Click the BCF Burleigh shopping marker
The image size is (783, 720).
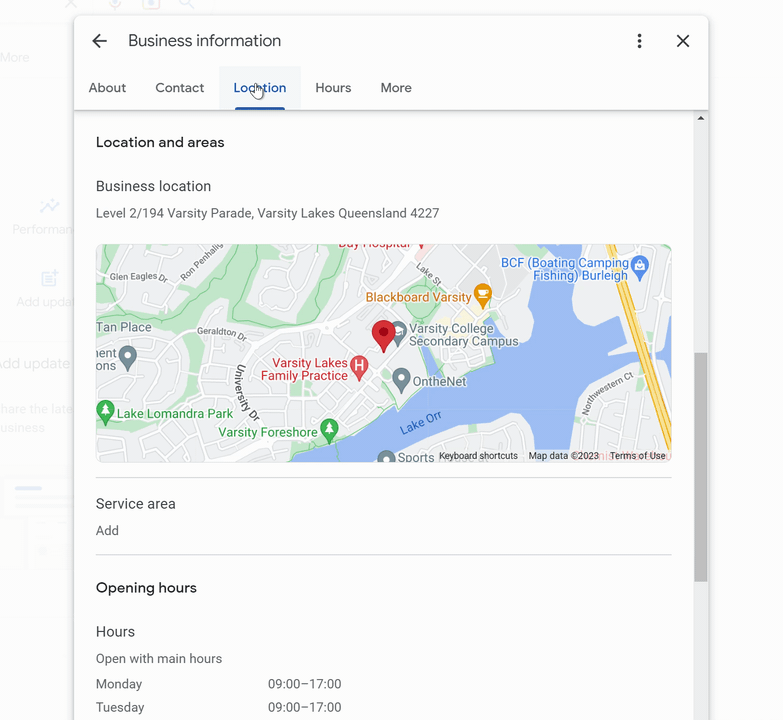640,267
